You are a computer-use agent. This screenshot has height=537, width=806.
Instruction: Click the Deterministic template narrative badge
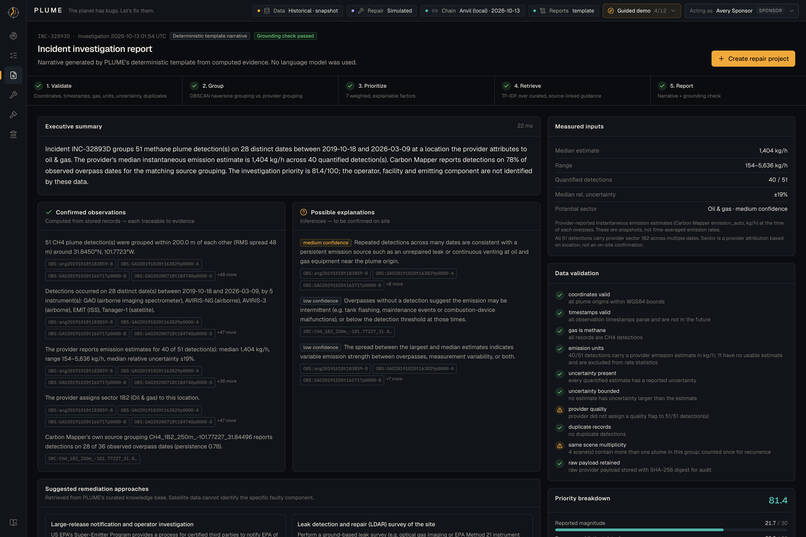click(210, 36)
